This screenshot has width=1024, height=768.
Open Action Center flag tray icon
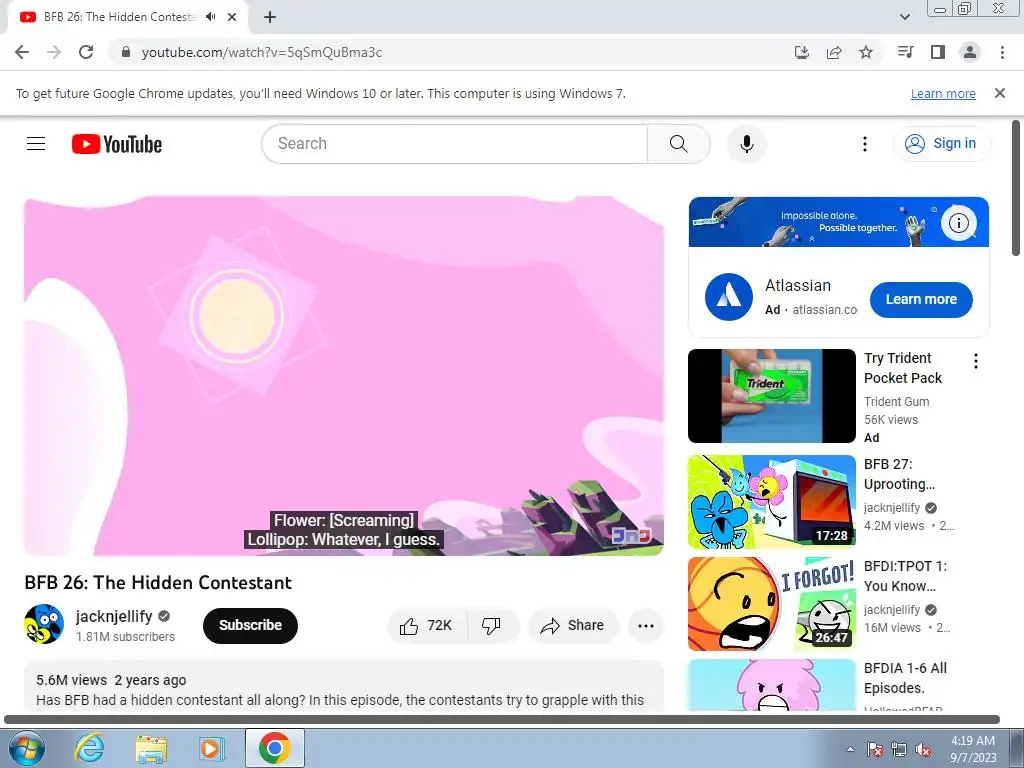875,749
